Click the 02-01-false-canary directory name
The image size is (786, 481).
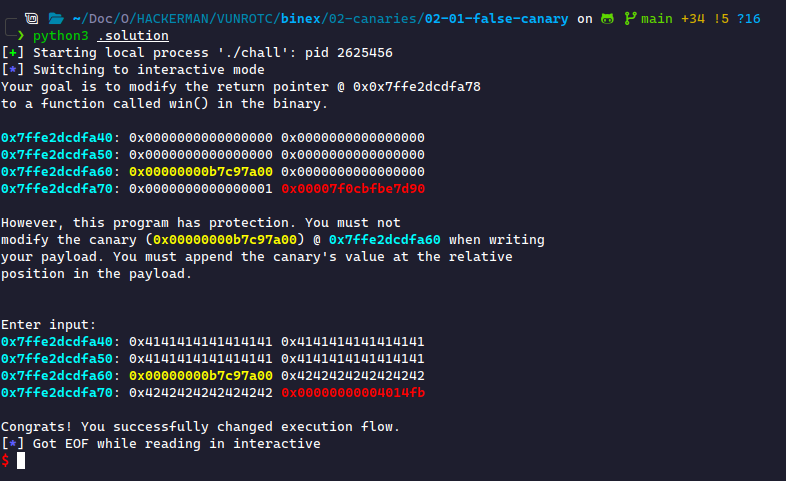(497, 19)
